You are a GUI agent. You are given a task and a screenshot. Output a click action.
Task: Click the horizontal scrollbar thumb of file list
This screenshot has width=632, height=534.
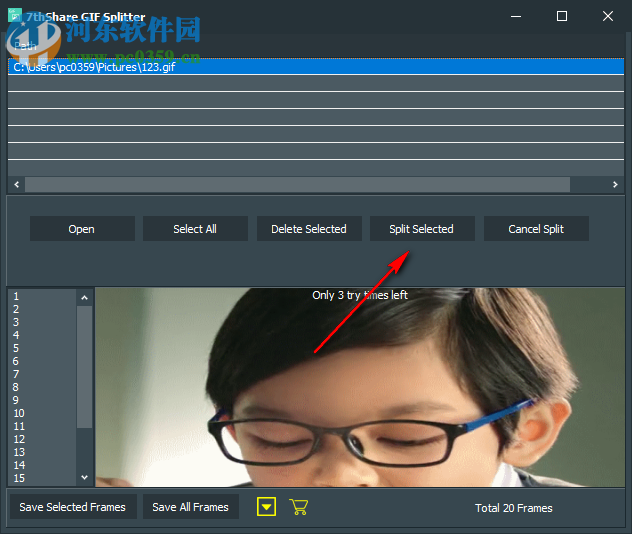[297, 185]
